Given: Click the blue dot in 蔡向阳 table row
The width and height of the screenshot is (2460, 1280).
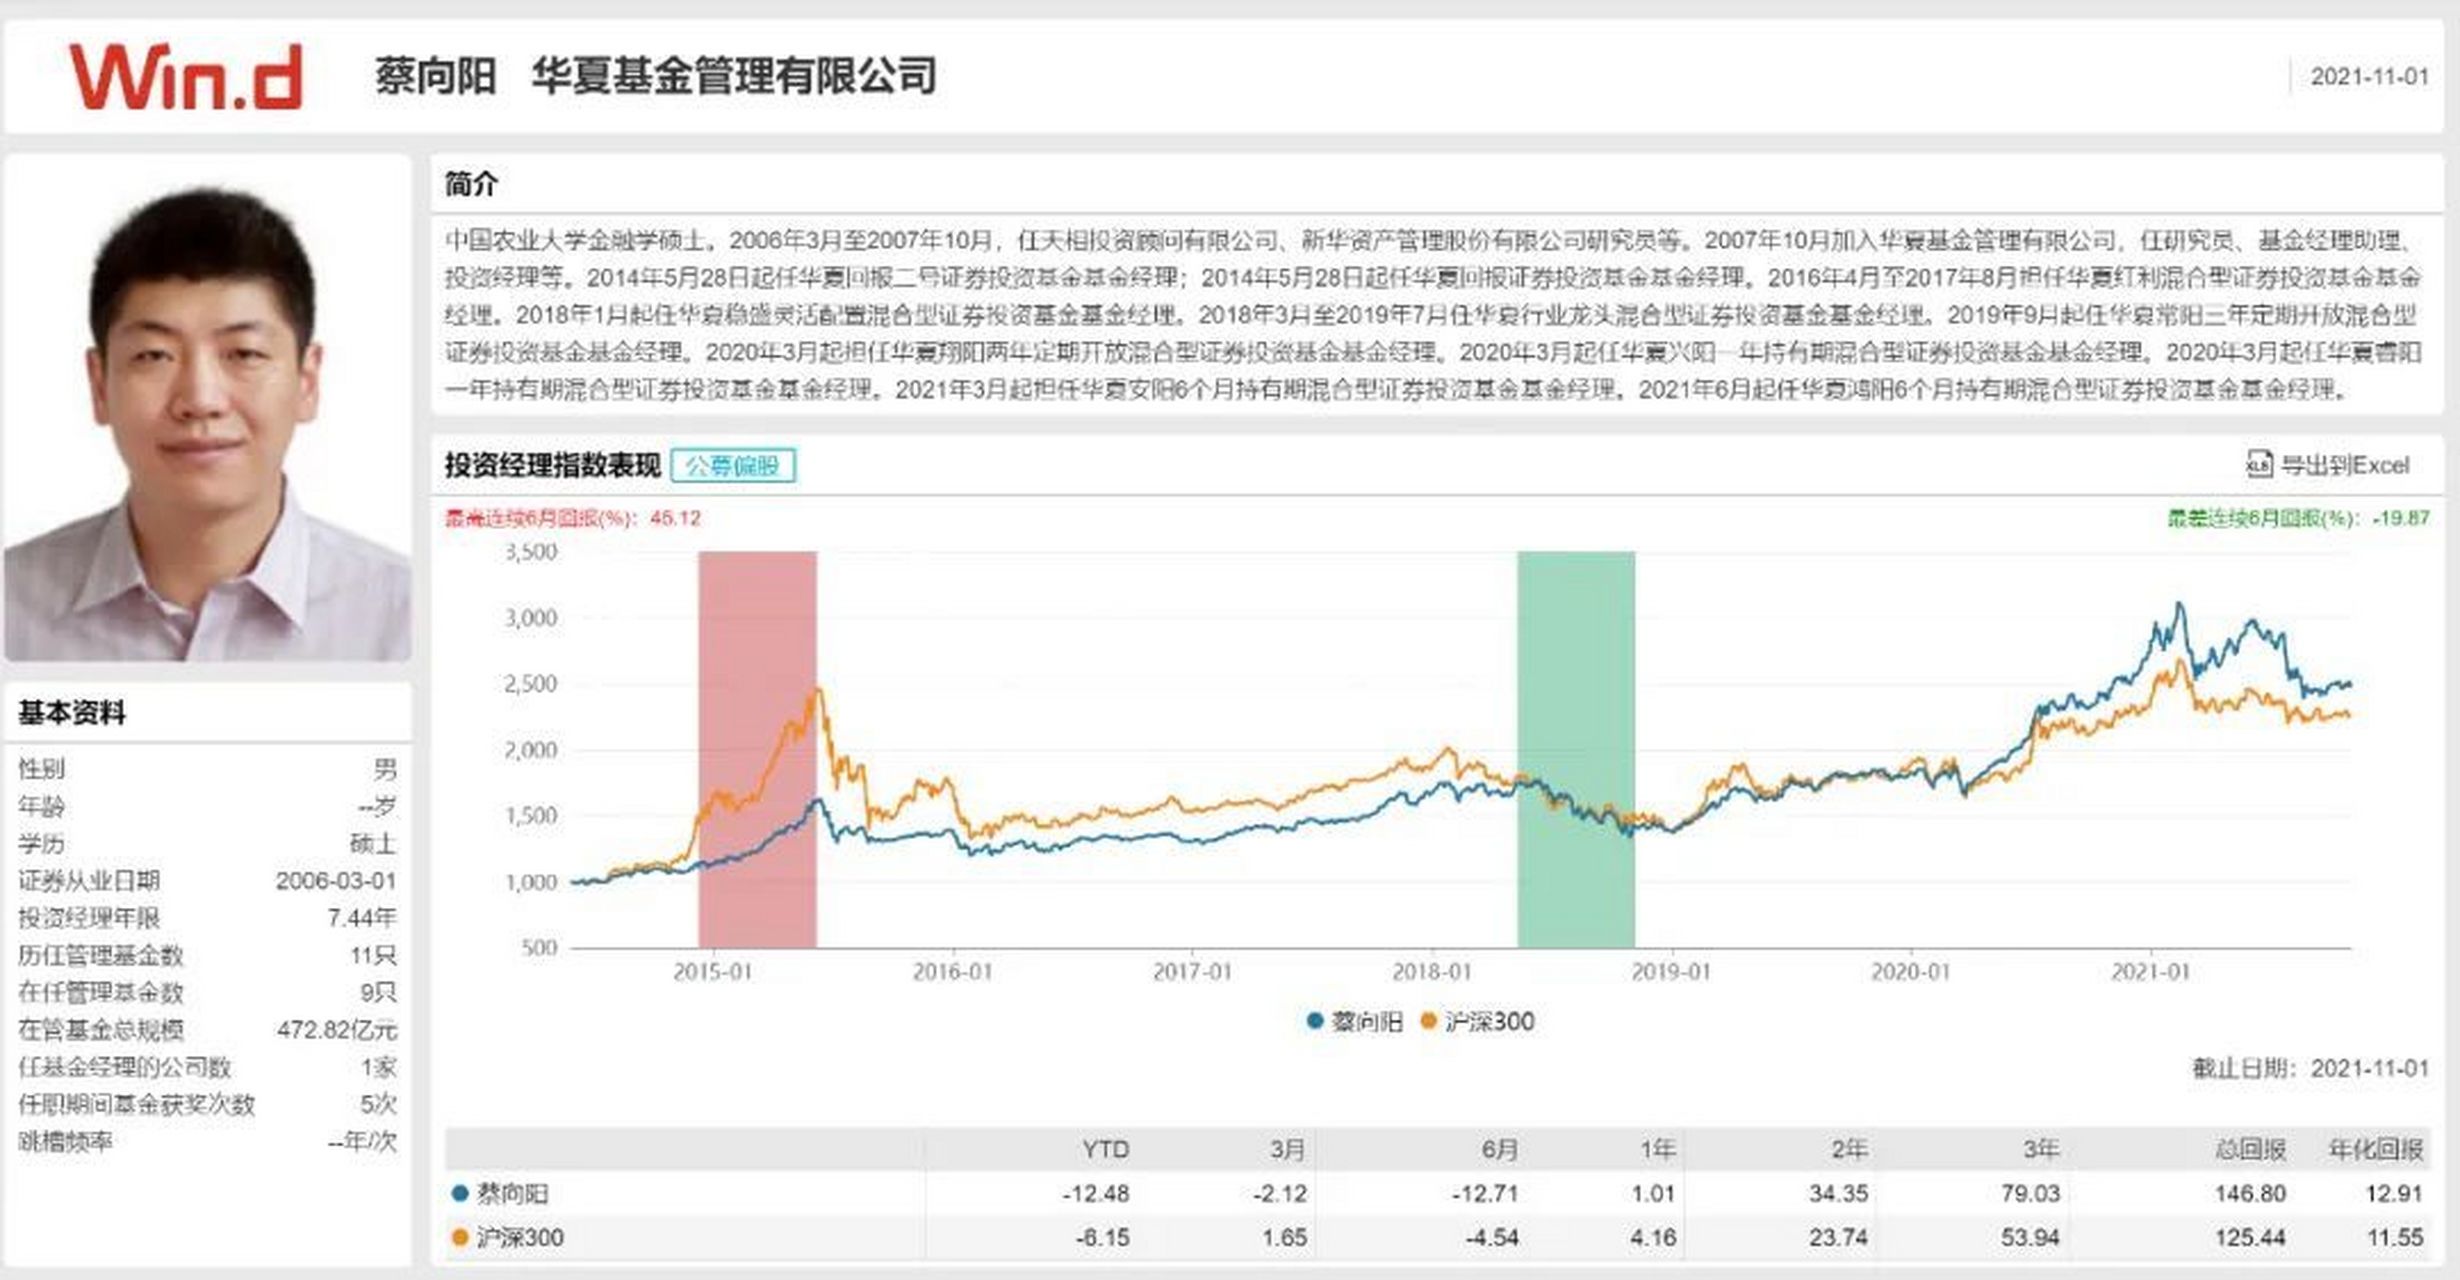Looking at the screenshot, I should (x=460, y=1193).
